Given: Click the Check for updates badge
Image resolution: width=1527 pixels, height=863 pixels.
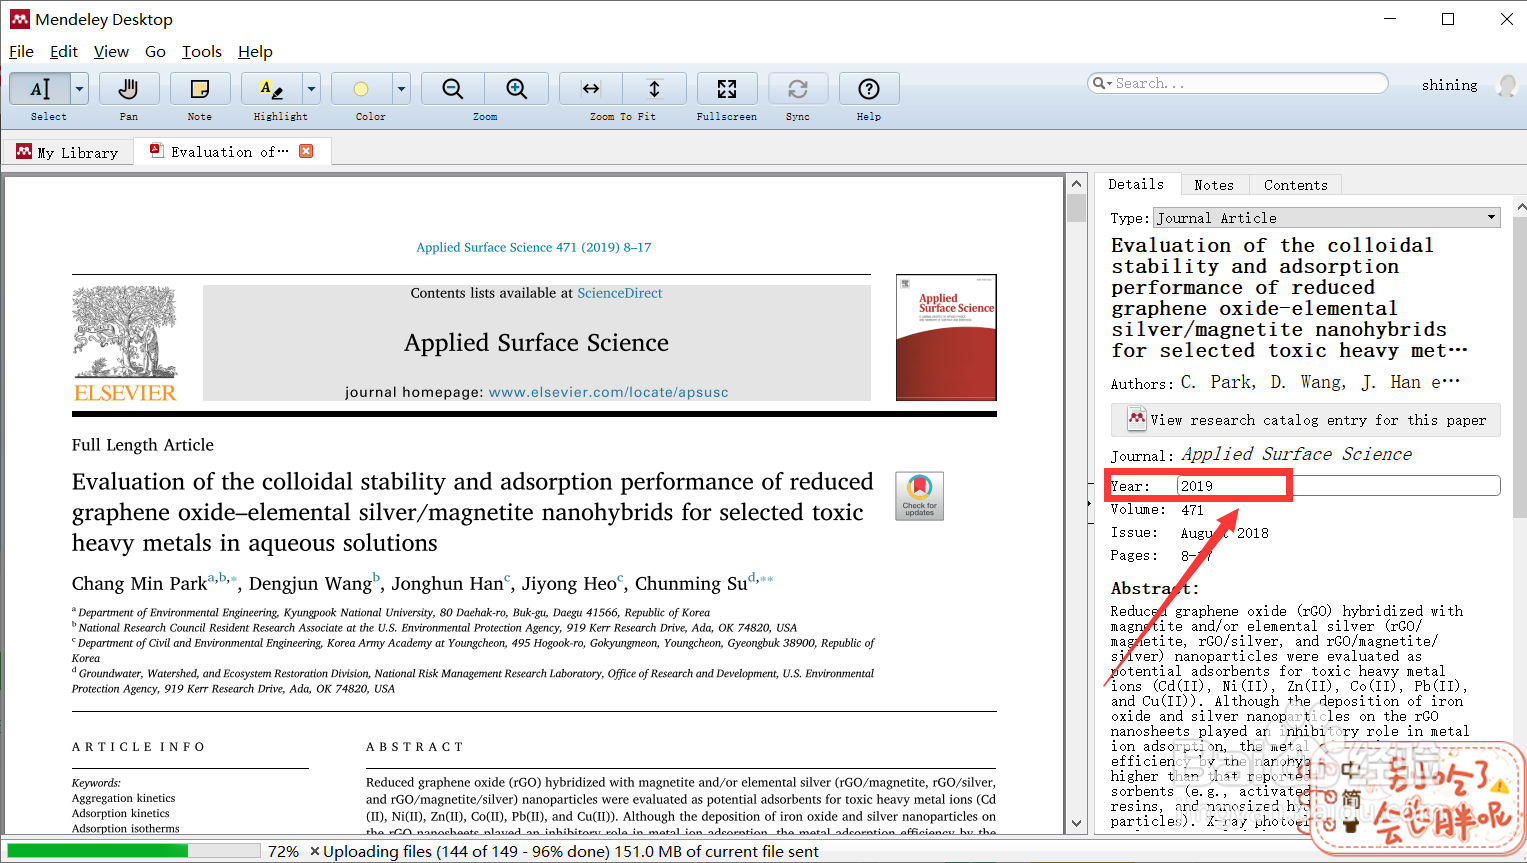Looking at the screenshot, I should click(x=919, y=496).
